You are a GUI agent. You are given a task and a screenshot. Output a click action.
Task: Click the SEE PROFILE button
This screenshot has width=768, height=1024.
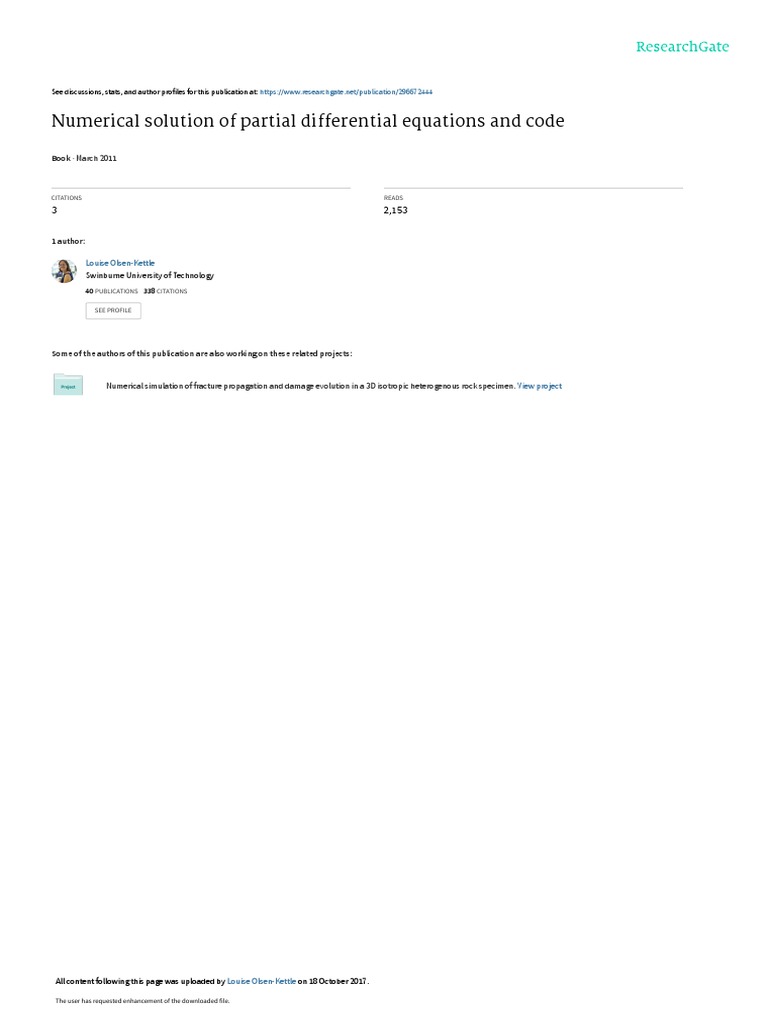pos(113,310)
